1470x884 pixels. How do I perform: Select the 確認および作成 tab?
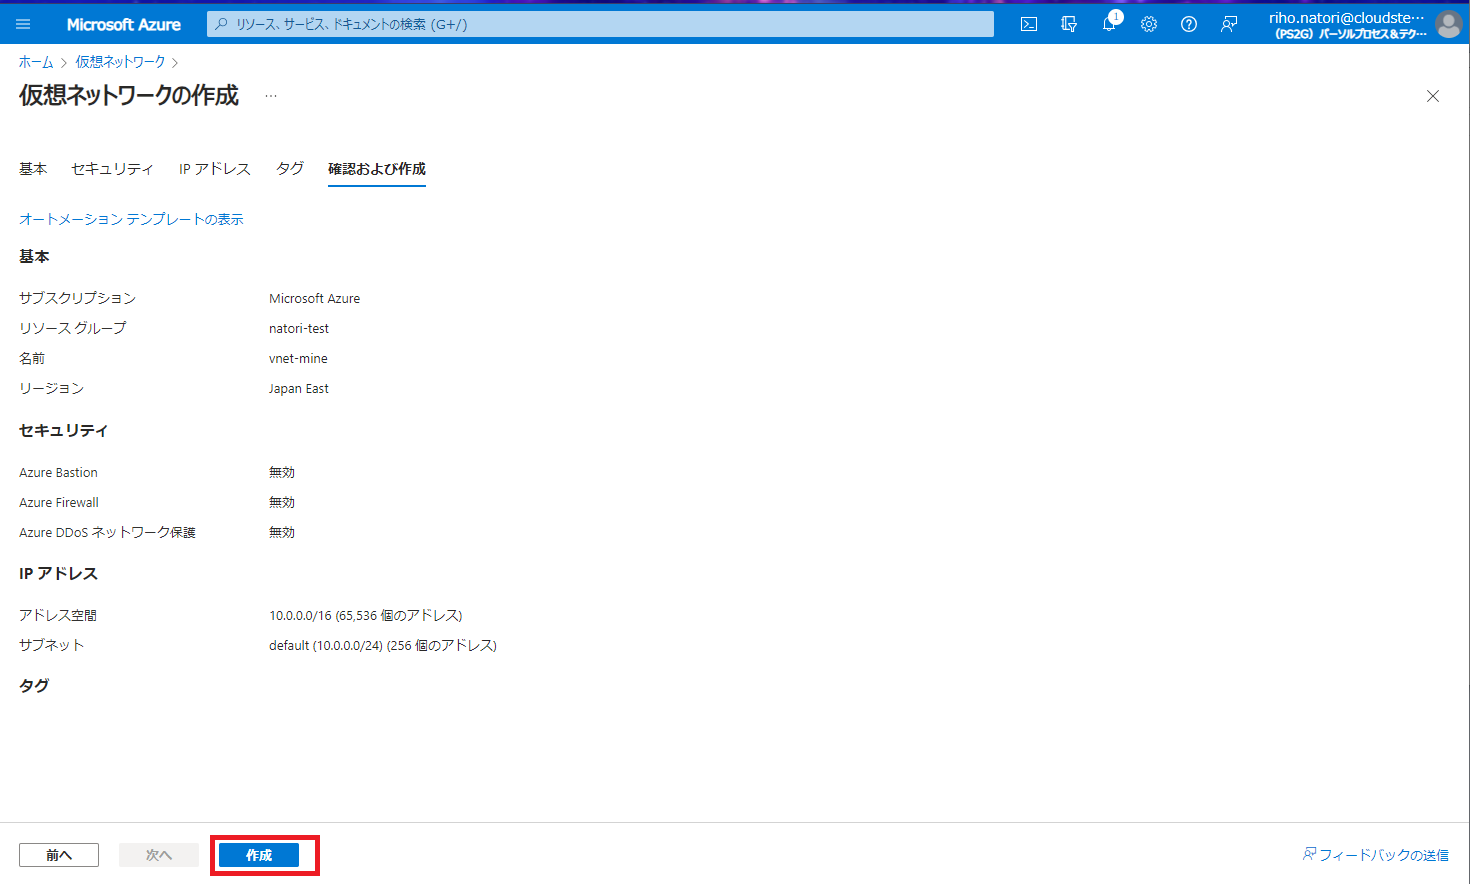coord(377,169)
